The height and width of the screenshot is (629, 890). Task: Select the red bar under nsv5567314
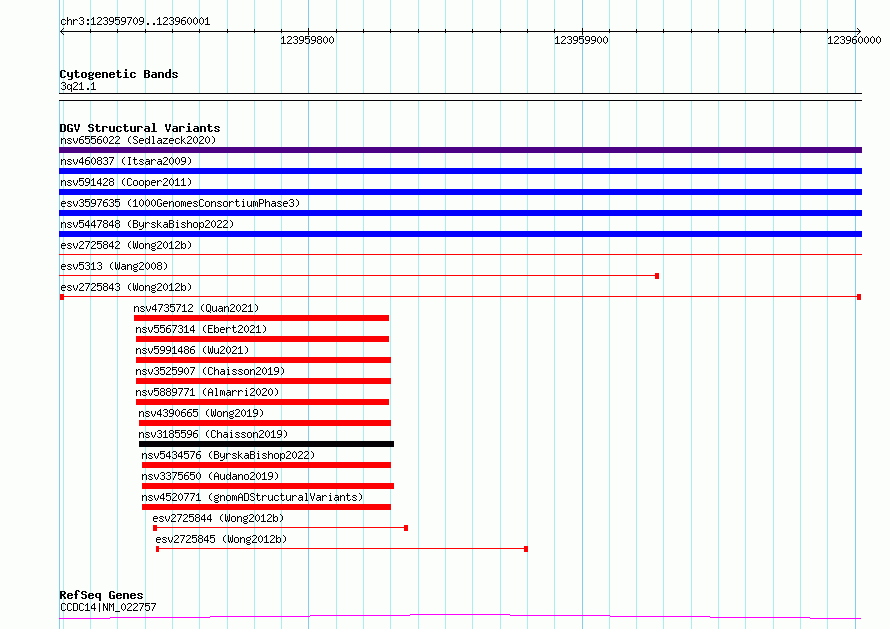[262, 339]
